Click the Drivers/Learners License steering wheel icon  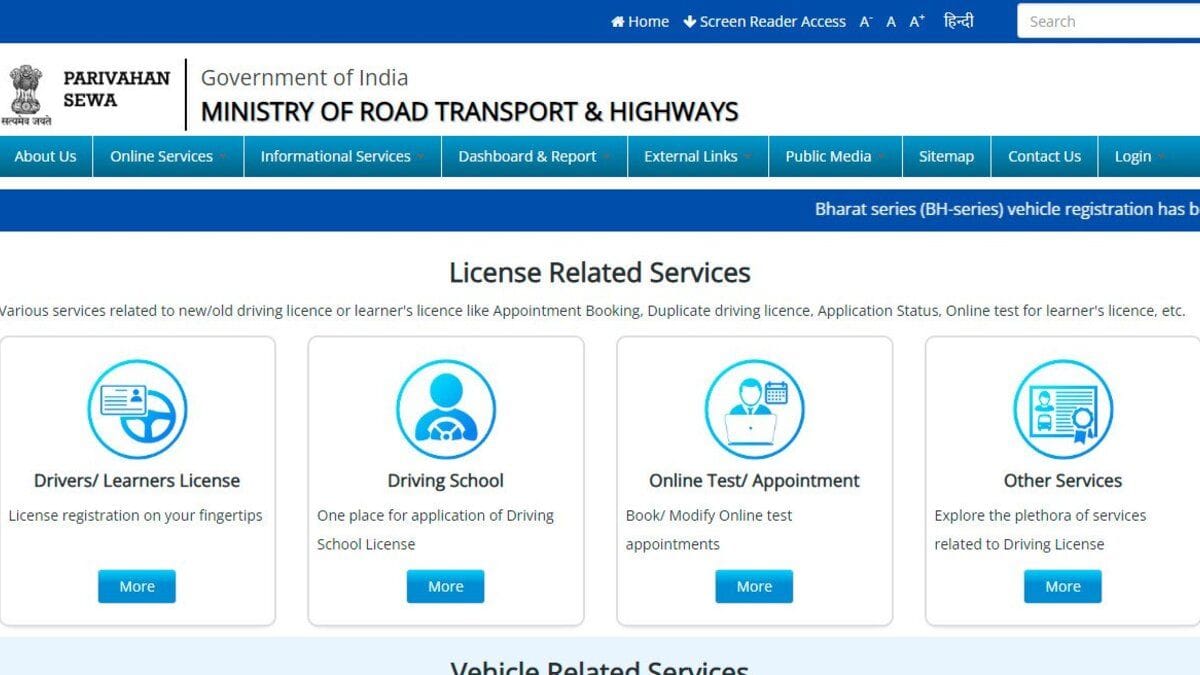(x=137, y=409)
